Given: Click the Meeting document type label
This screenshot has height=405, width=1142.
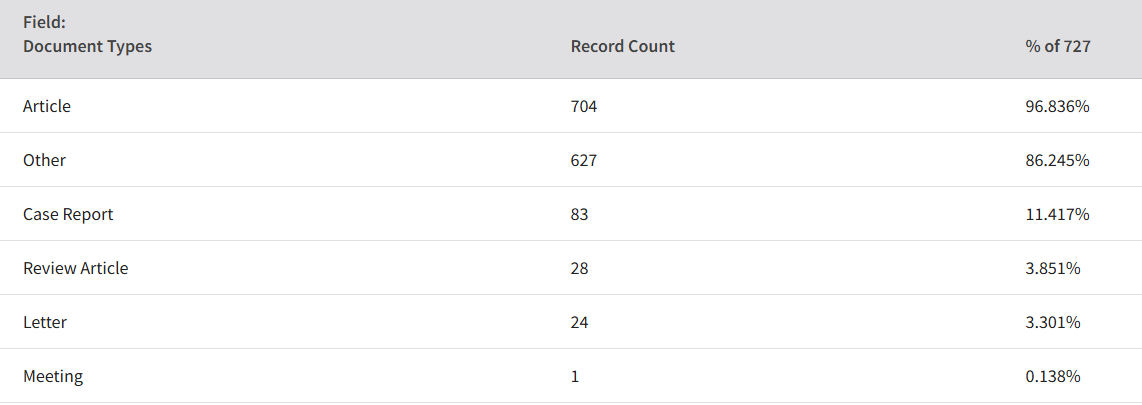Looking at the screenshot, I should (x=53, y=377).
